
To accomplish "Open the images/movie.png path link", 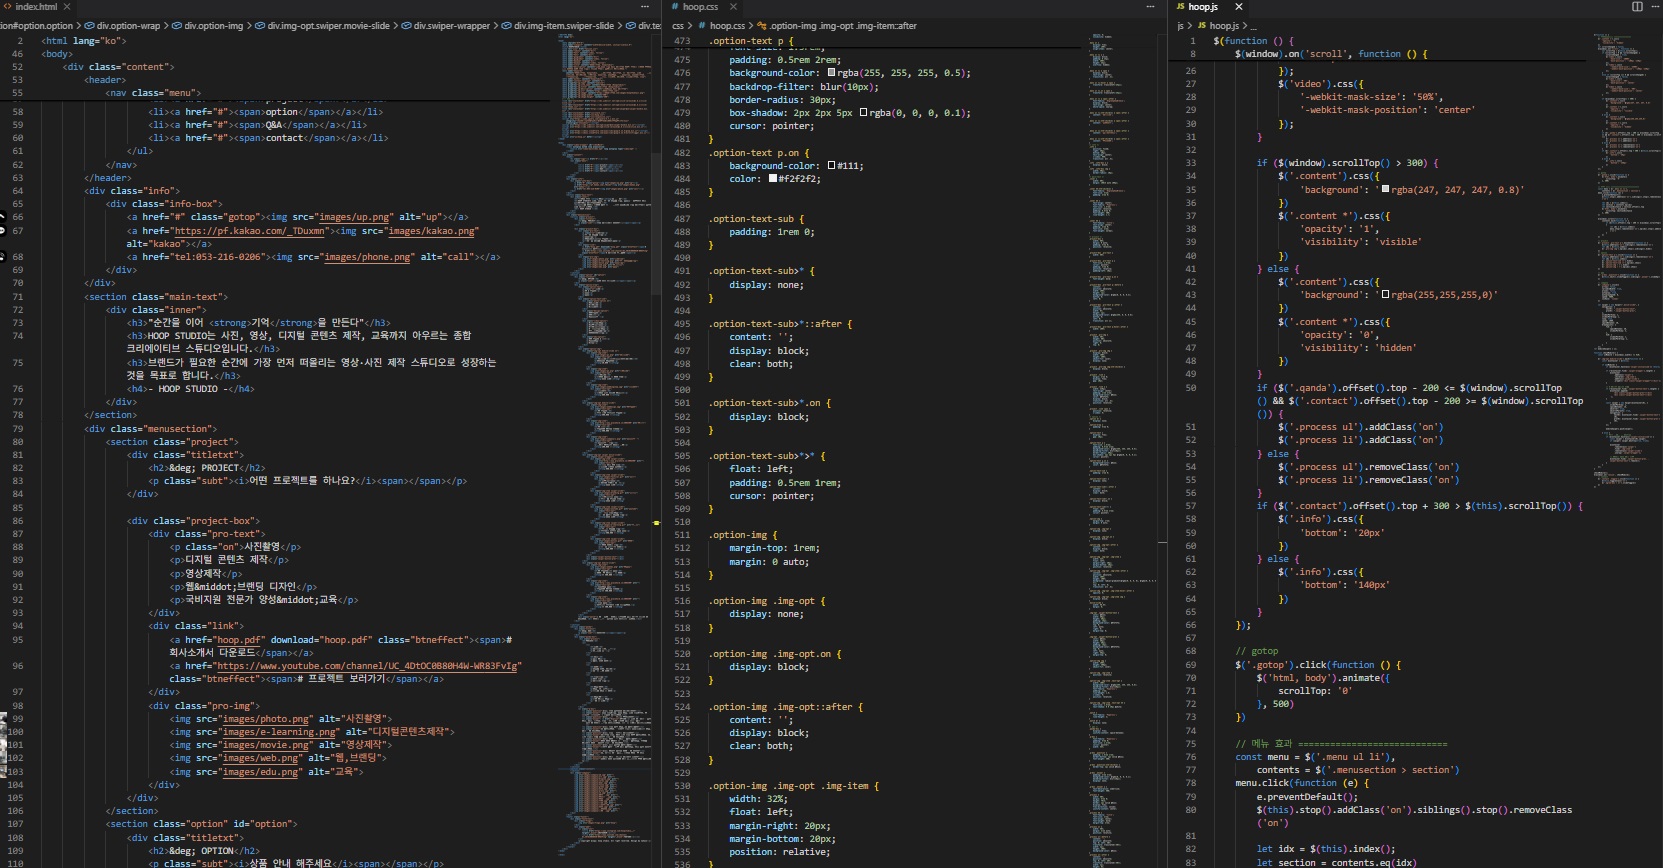I will pyautogui.click(x=266, y=745).
